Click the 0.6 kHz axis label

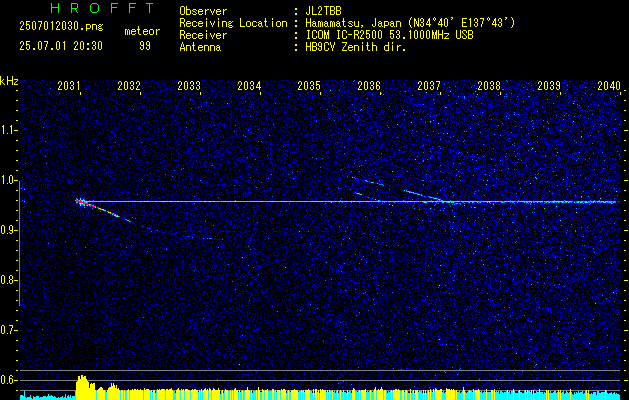click(x=8, y=380)
